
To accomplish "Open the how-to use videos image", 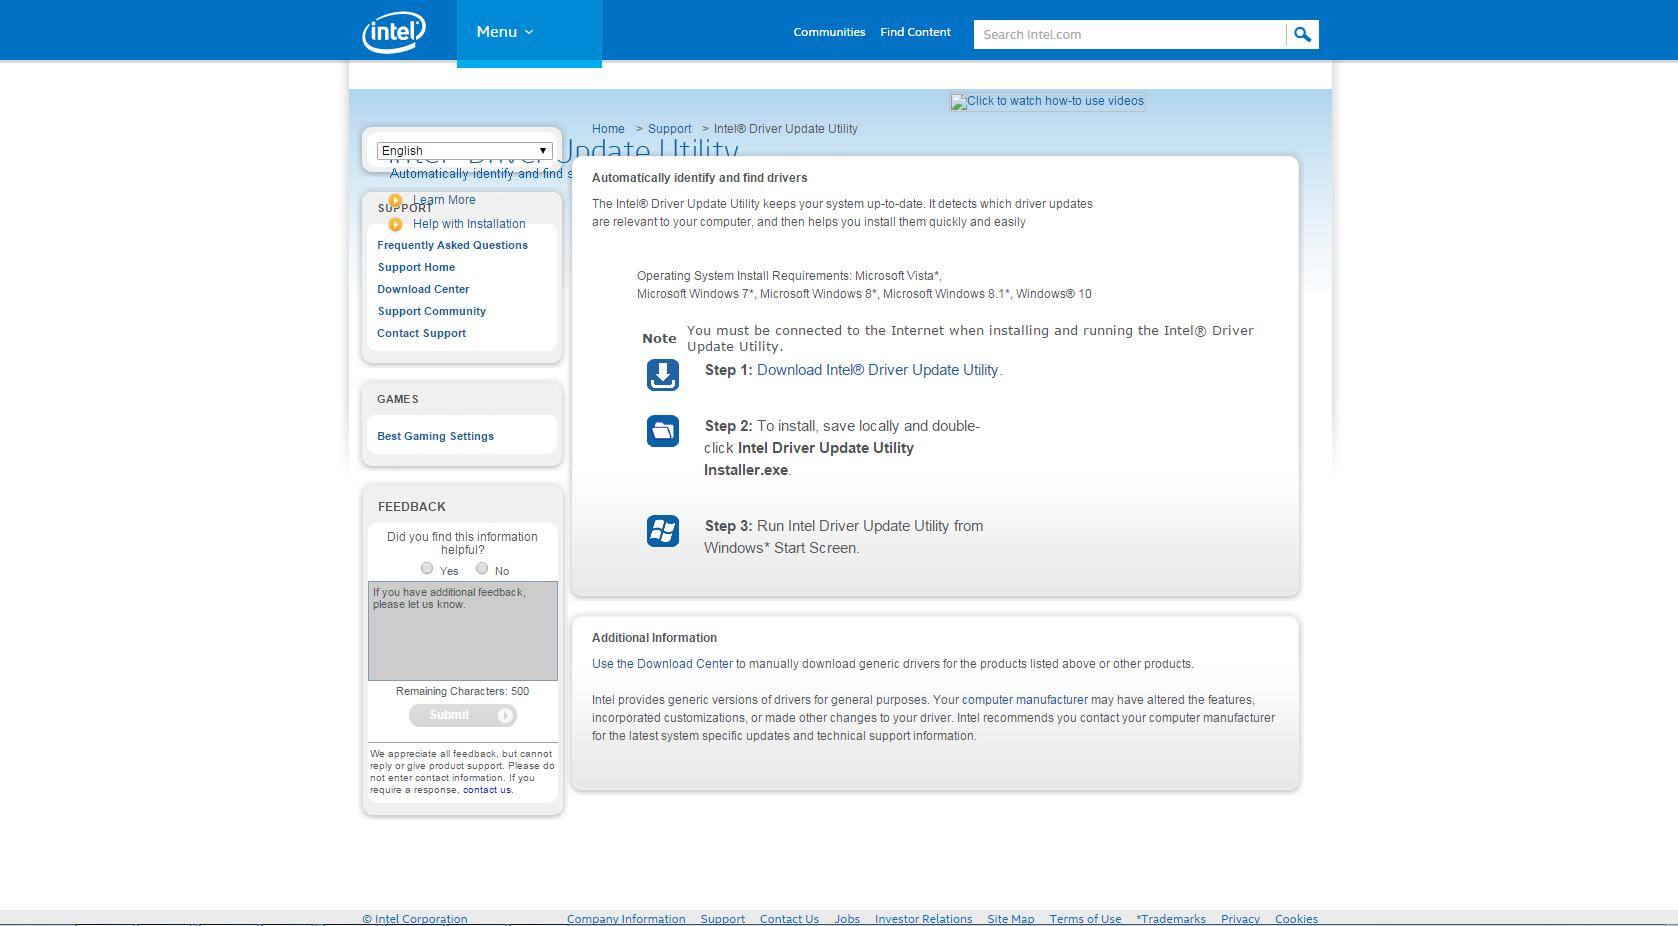I will click(x=1046, y=101).
